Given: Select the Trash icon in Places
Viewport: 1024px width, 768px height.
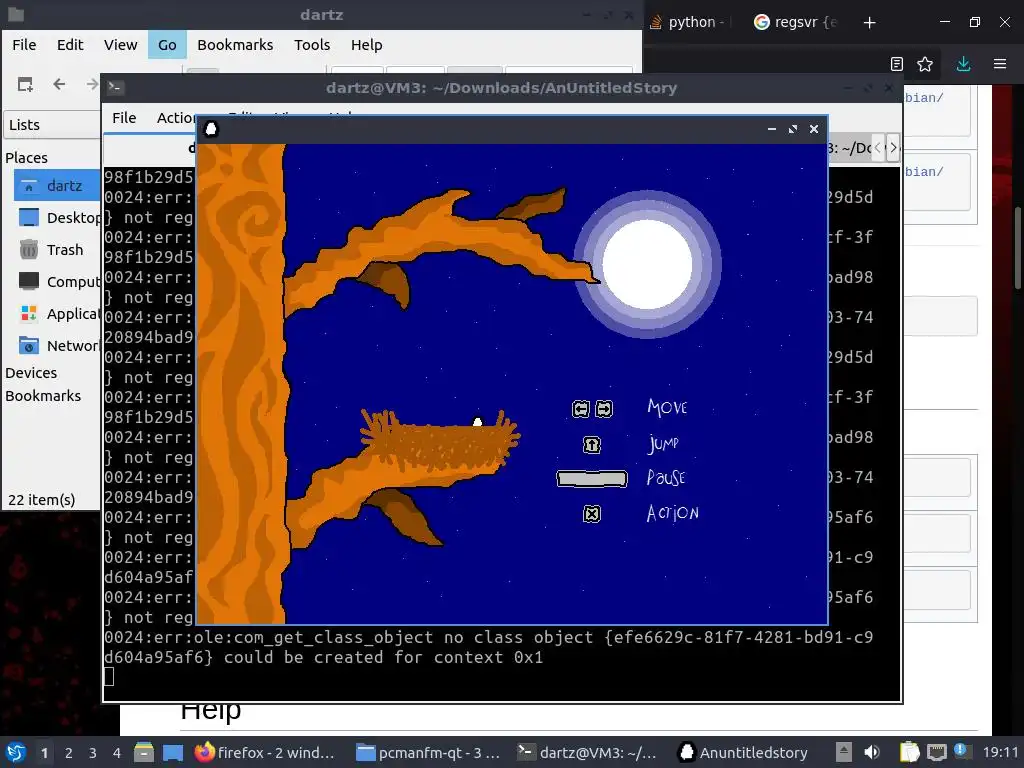Looking at the screenshot, I should point(29,249).
